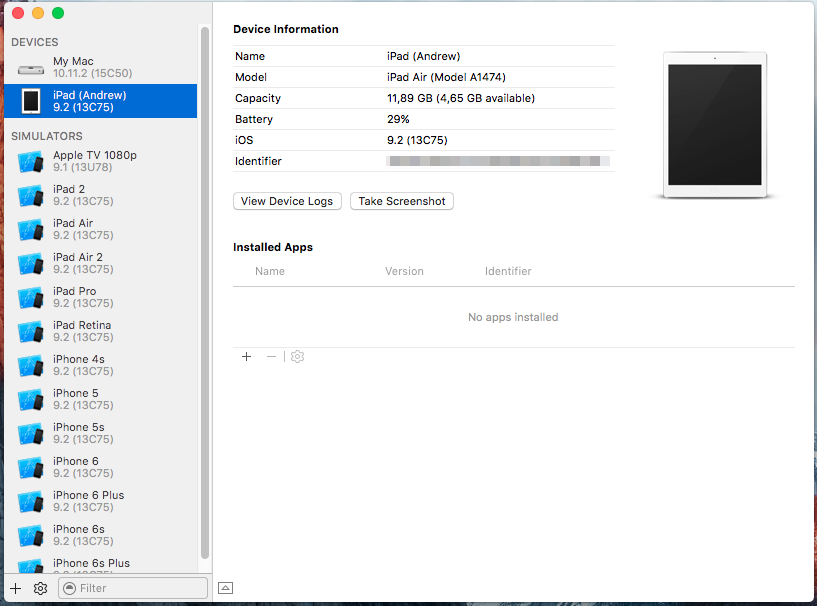
Task: Select the iPhone 5 simulator
Action: click(101, 399)
